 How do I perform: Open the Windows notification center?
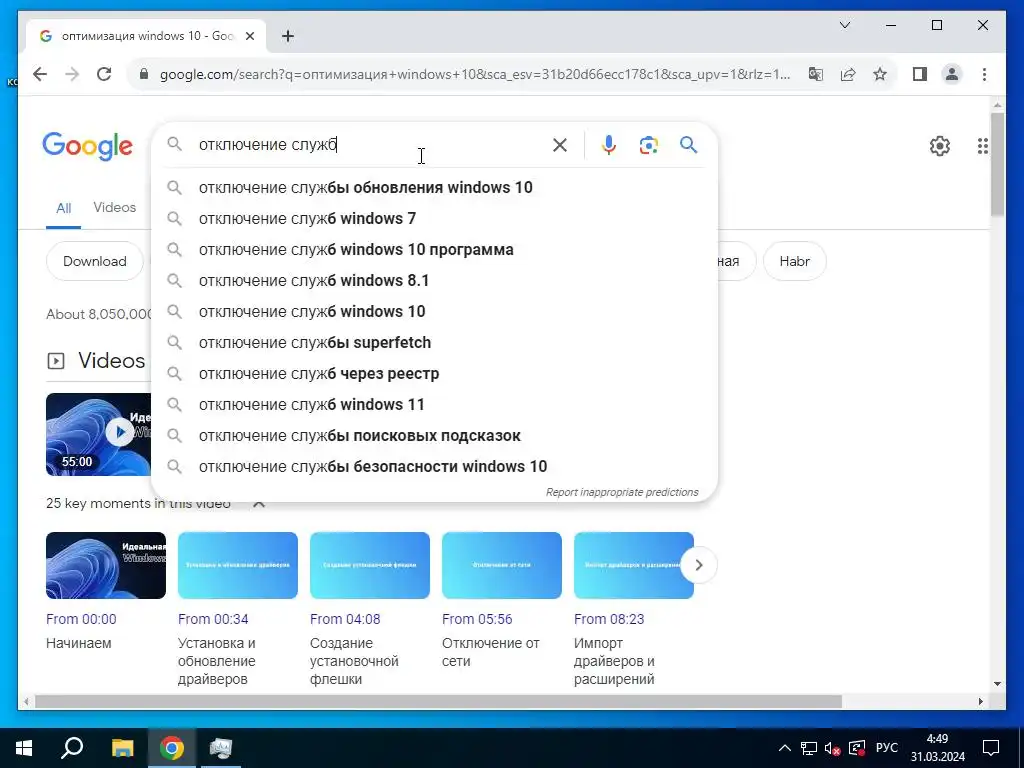(991, 748)
